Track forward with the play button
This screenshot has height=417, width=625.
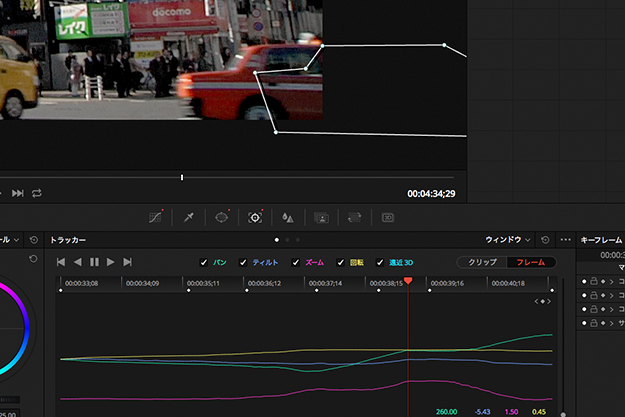point(110,262)
